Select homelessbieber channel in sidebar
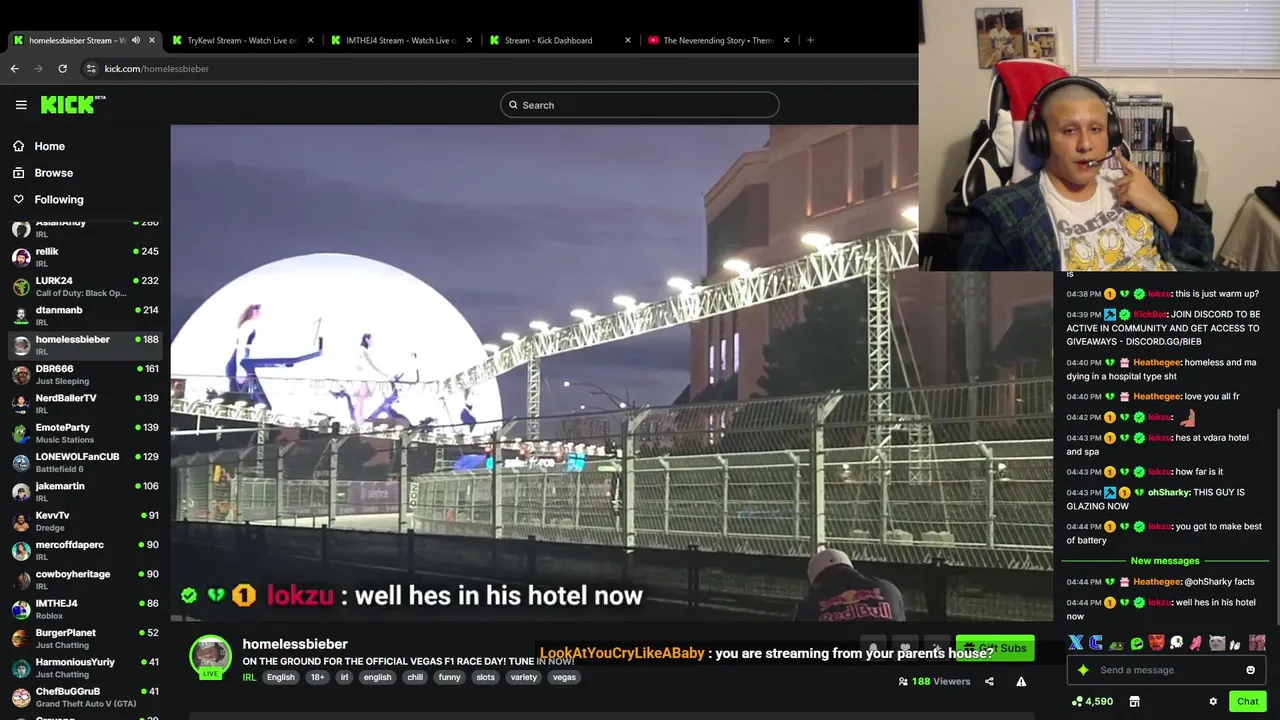 [x=85, y=345]
